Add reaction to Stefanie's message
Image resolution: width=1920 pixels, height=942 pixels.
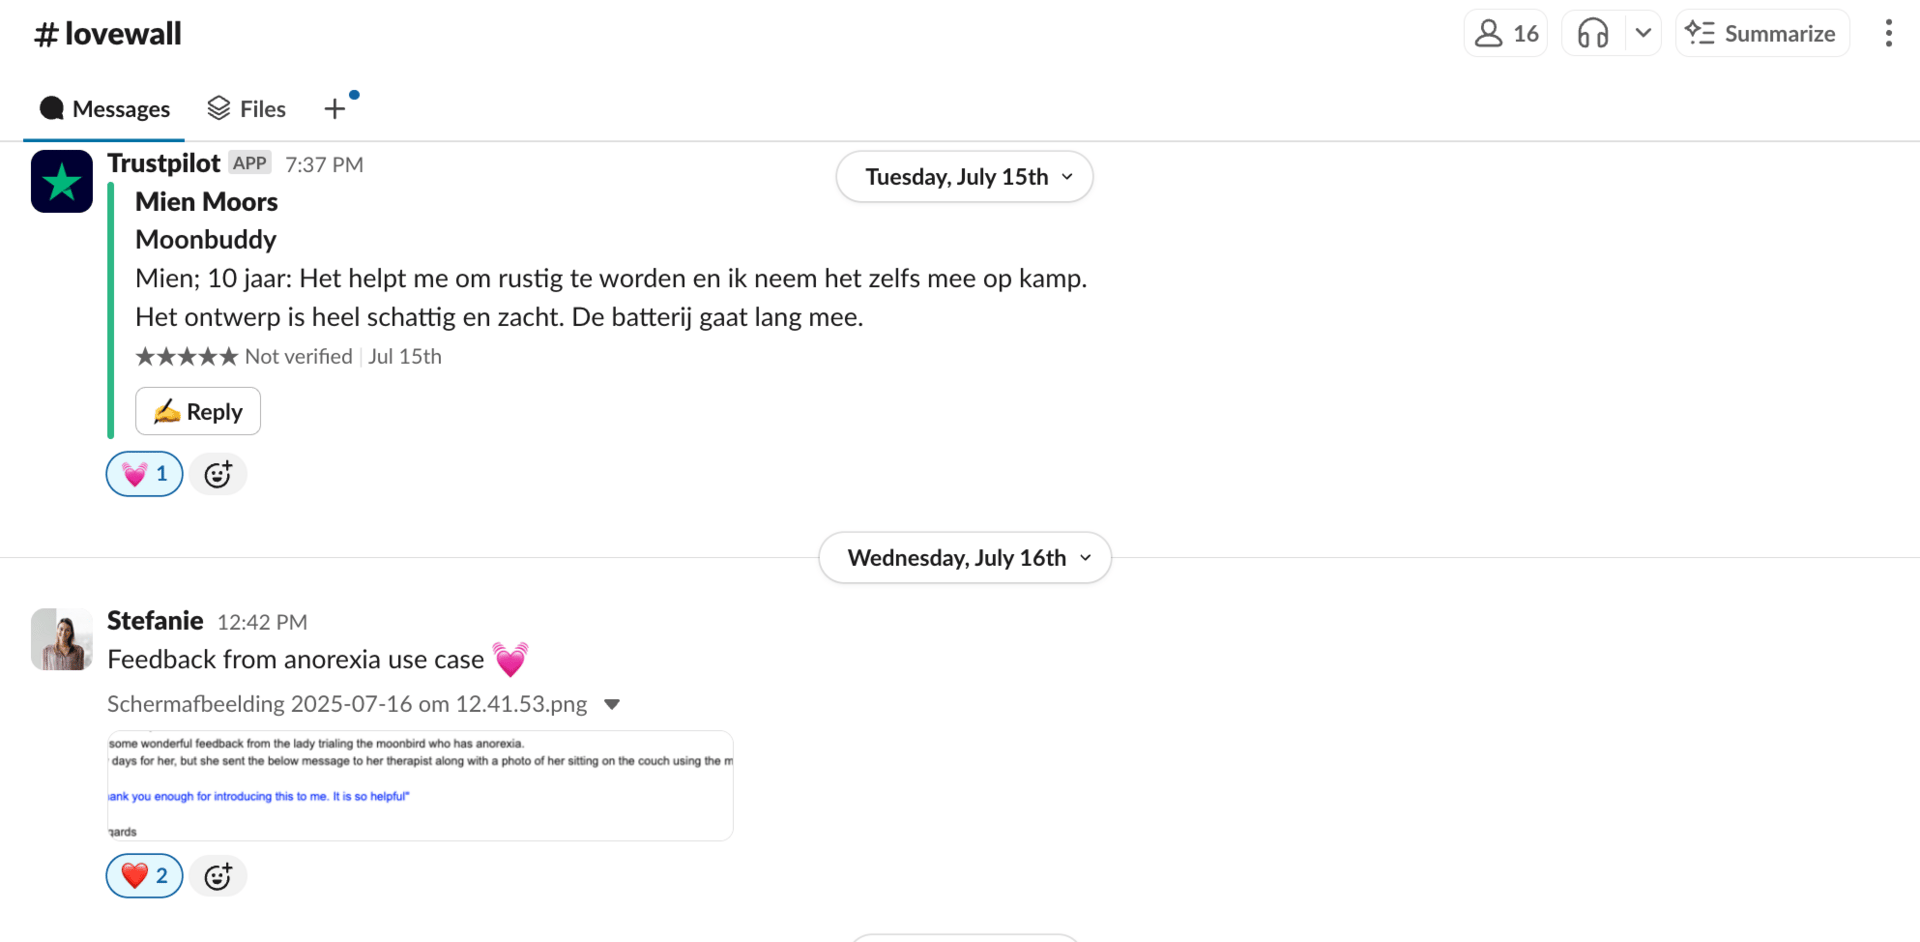click(x=218, y=876)
